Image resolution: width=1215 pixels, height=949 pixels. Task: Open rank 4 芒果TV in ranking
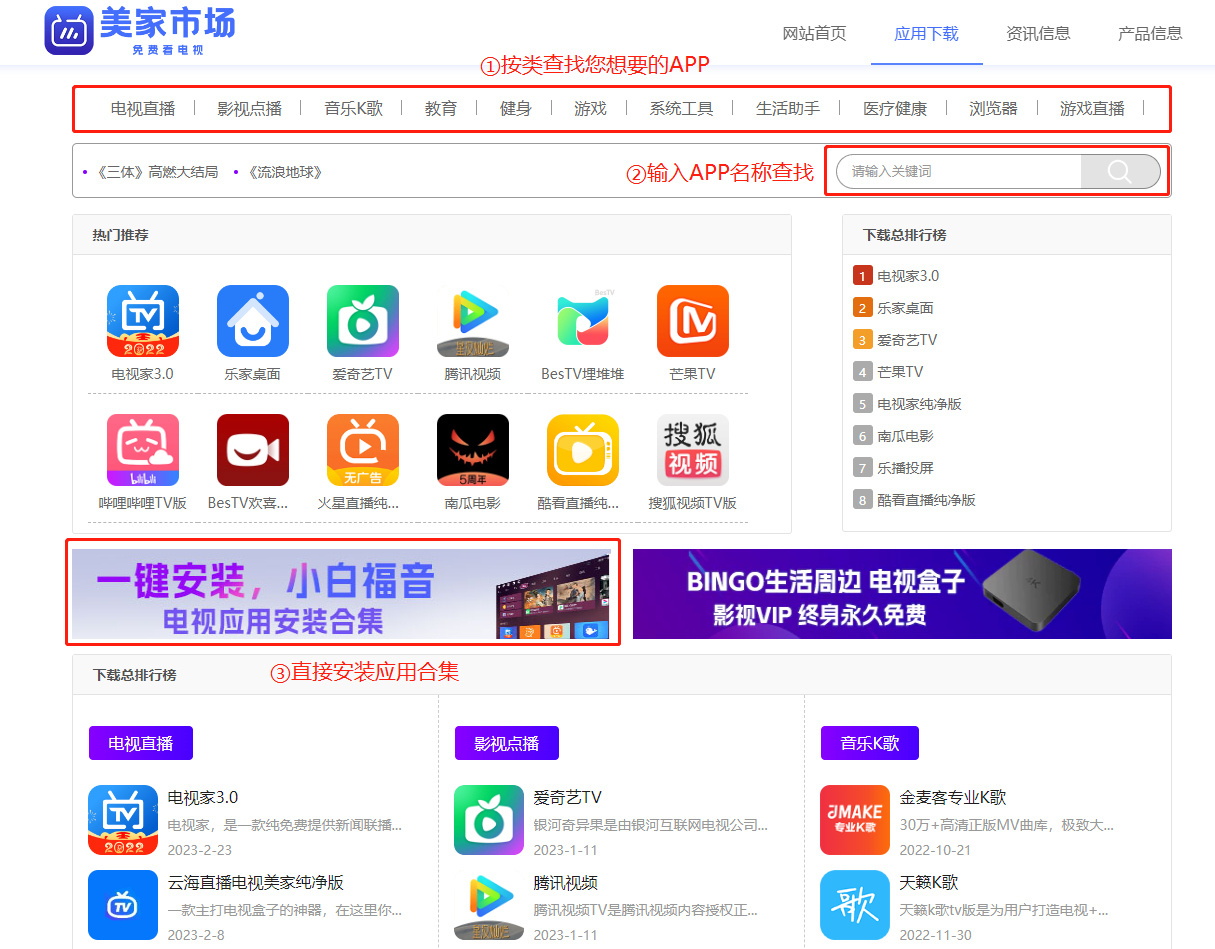click(x=900, y=372)
